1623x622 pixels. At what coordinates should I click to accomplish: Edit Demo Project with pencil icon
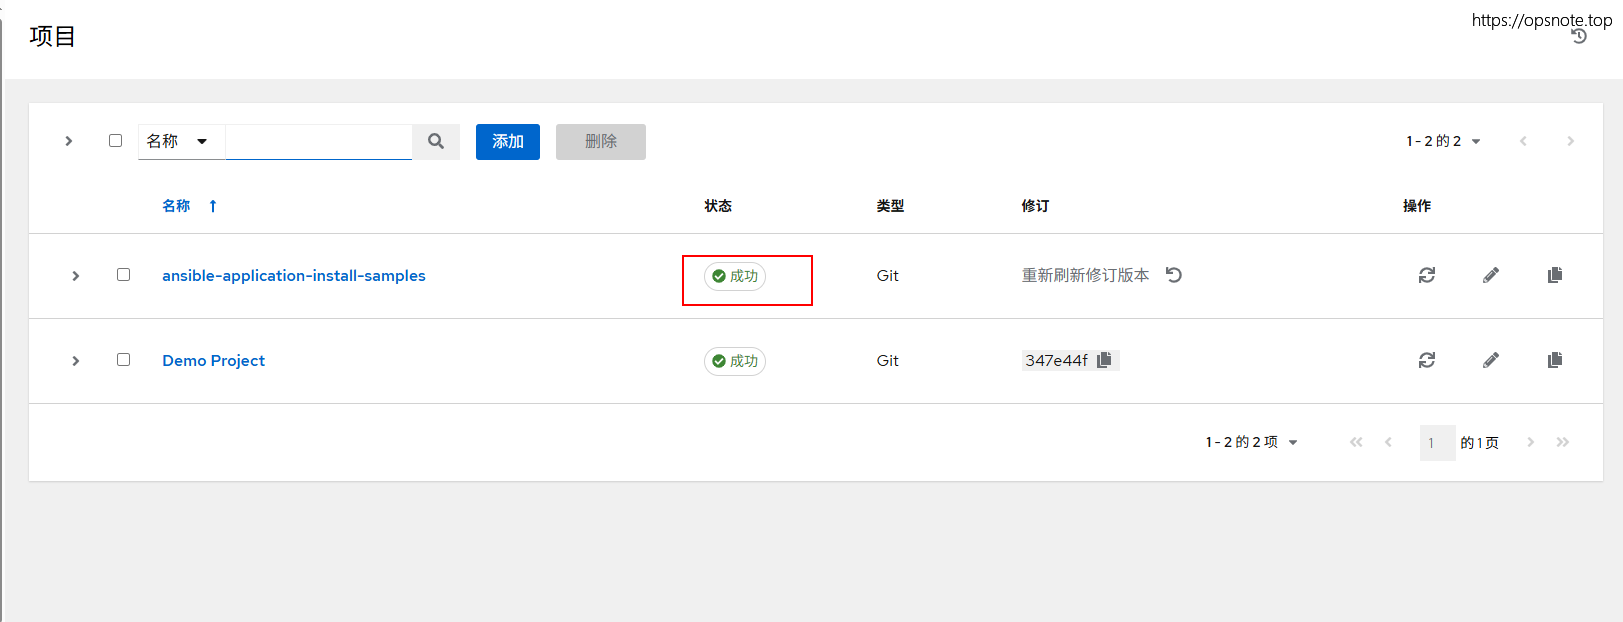(1491, 360)
